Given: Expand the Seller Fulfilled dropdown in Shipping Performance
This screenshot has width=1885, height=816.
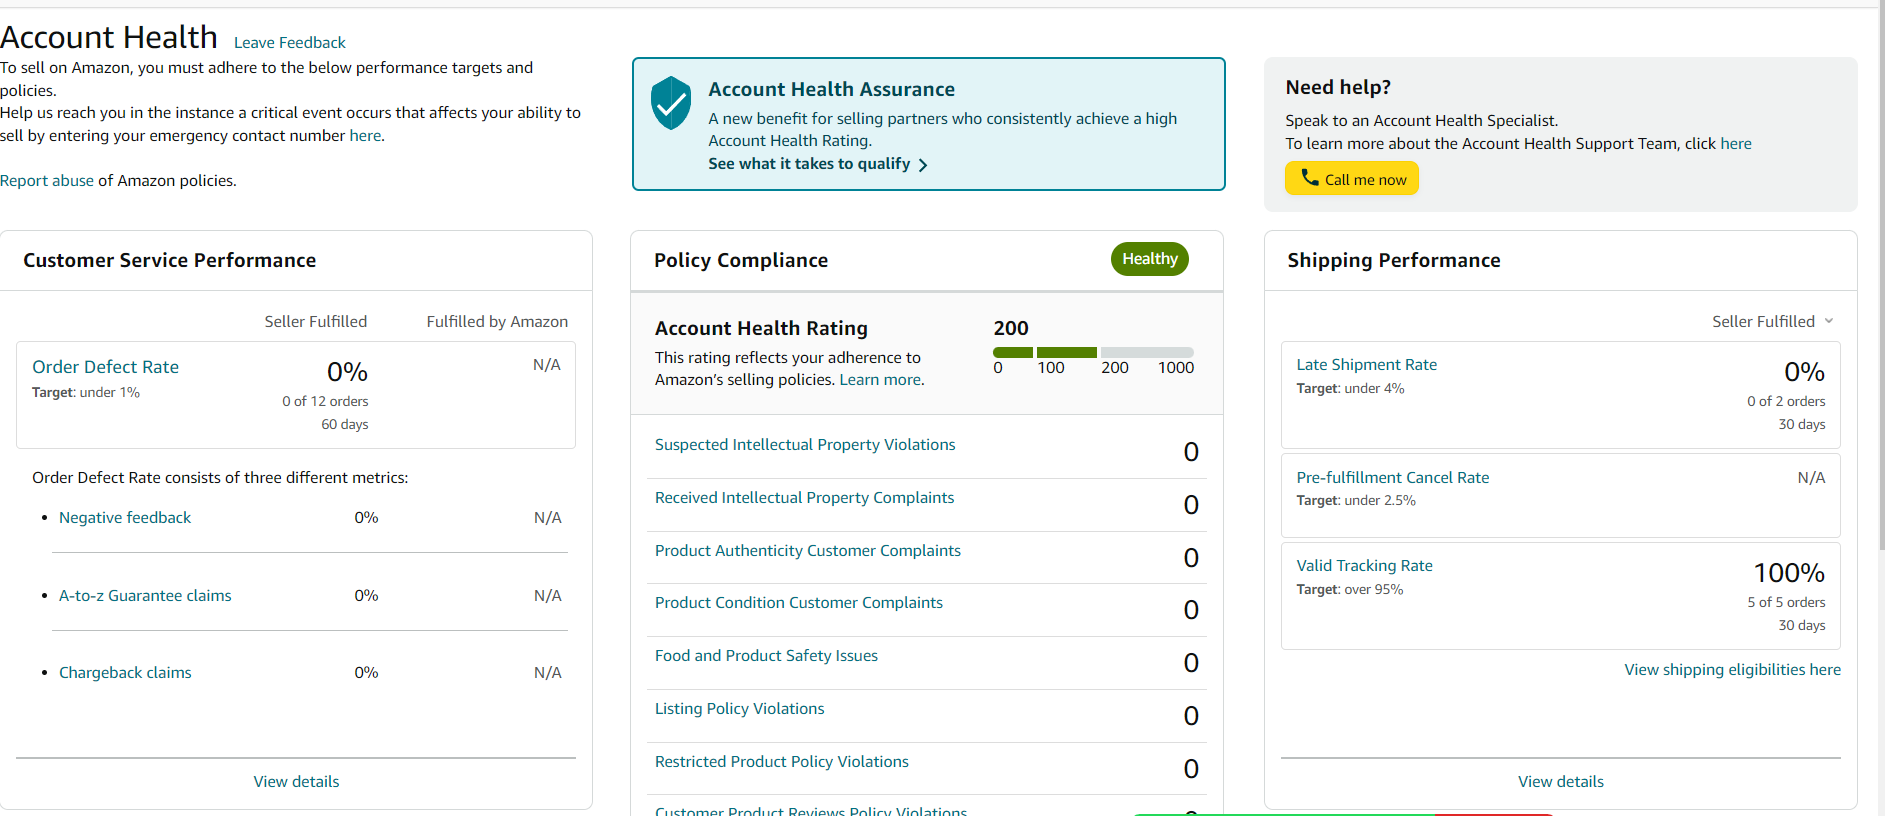Looking at the screenshot, I should (1772, 321).
